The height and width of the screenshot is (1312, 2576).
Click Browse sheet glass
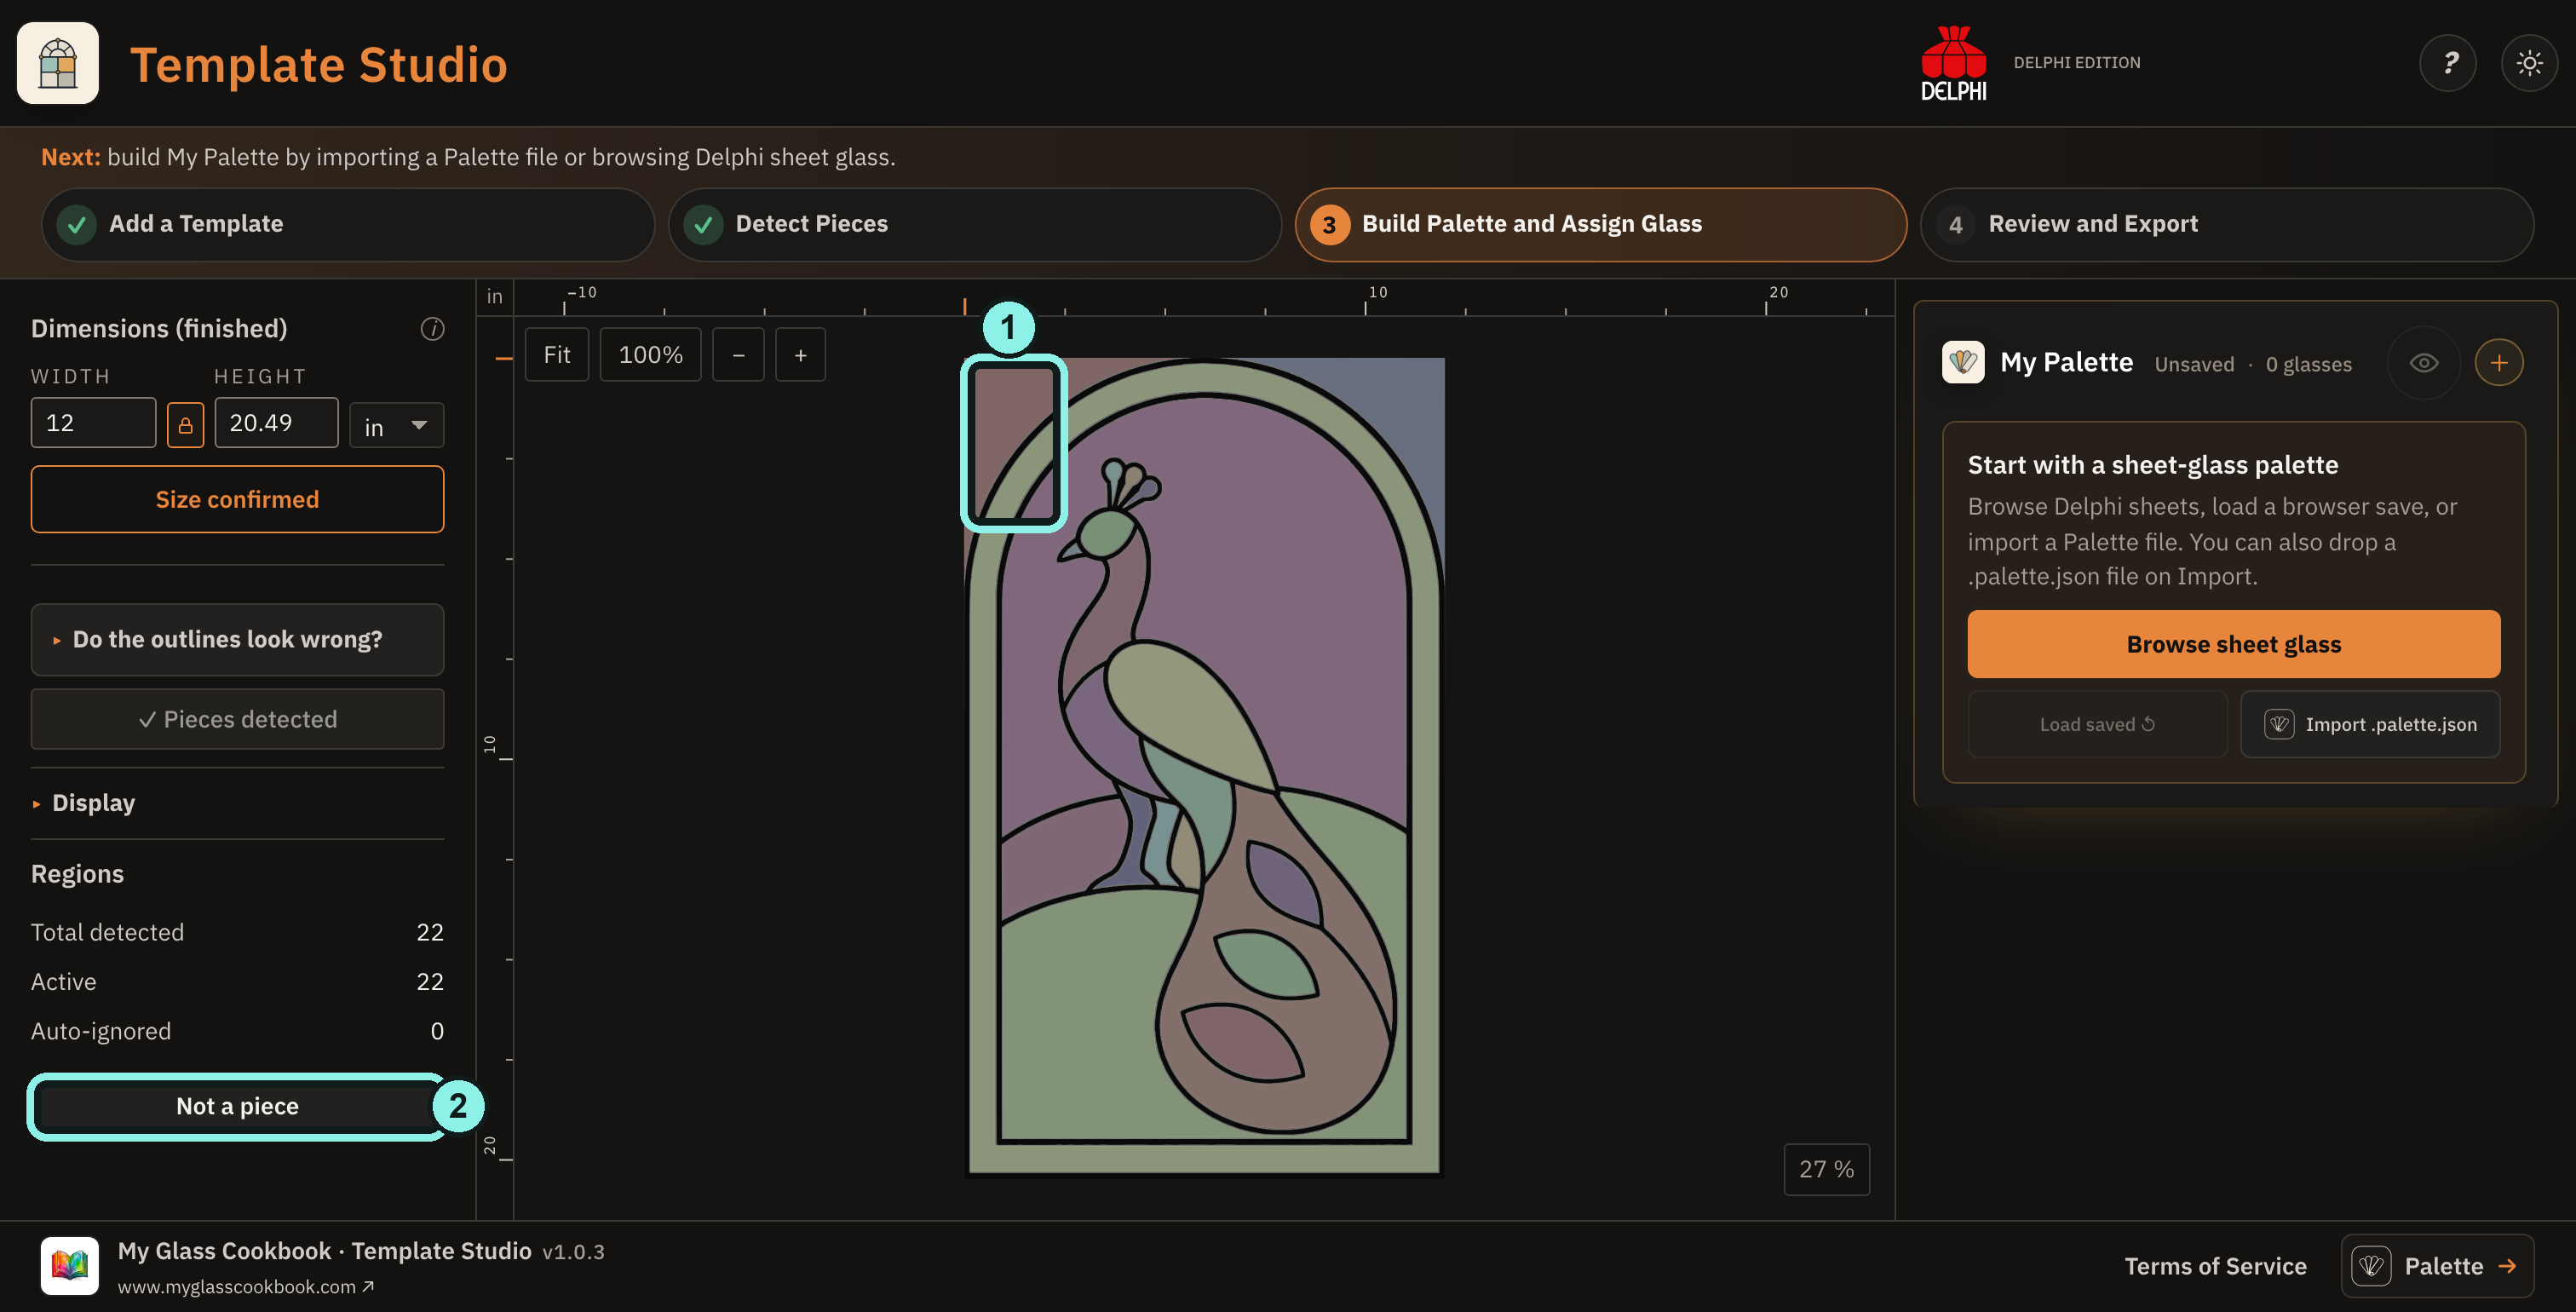(2233, 644)
